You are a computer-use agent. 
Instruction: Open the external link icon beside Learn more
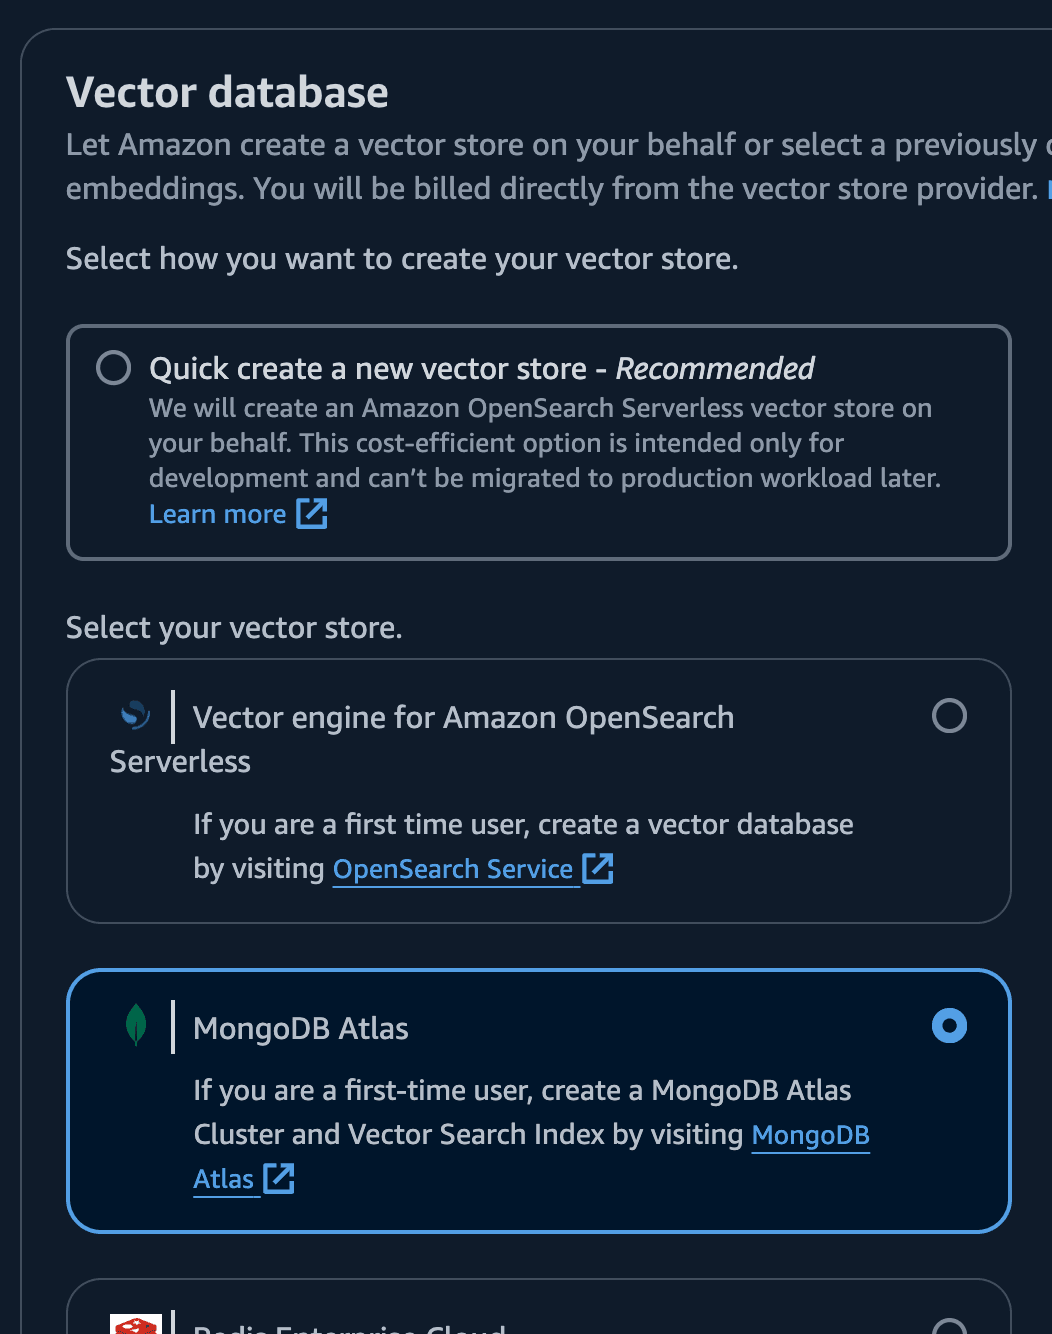(x=311, y=513)
